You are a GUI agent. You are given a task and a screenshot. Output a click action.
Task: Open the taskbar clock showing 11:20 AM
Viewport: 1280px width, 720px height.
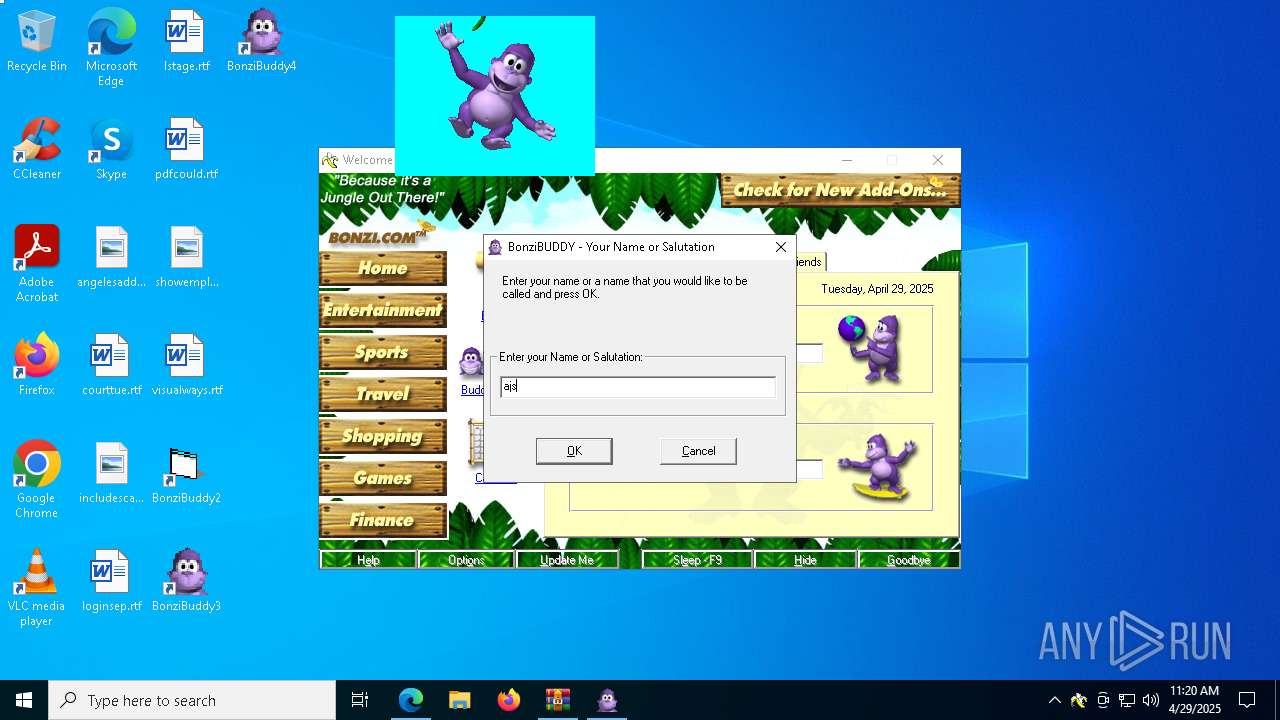click(1195, 700)
